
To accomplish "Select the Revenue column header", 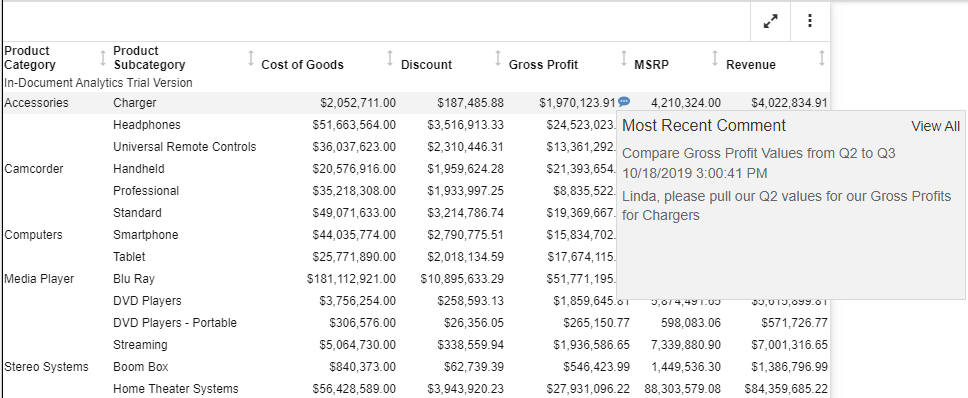I will point(751,65).
